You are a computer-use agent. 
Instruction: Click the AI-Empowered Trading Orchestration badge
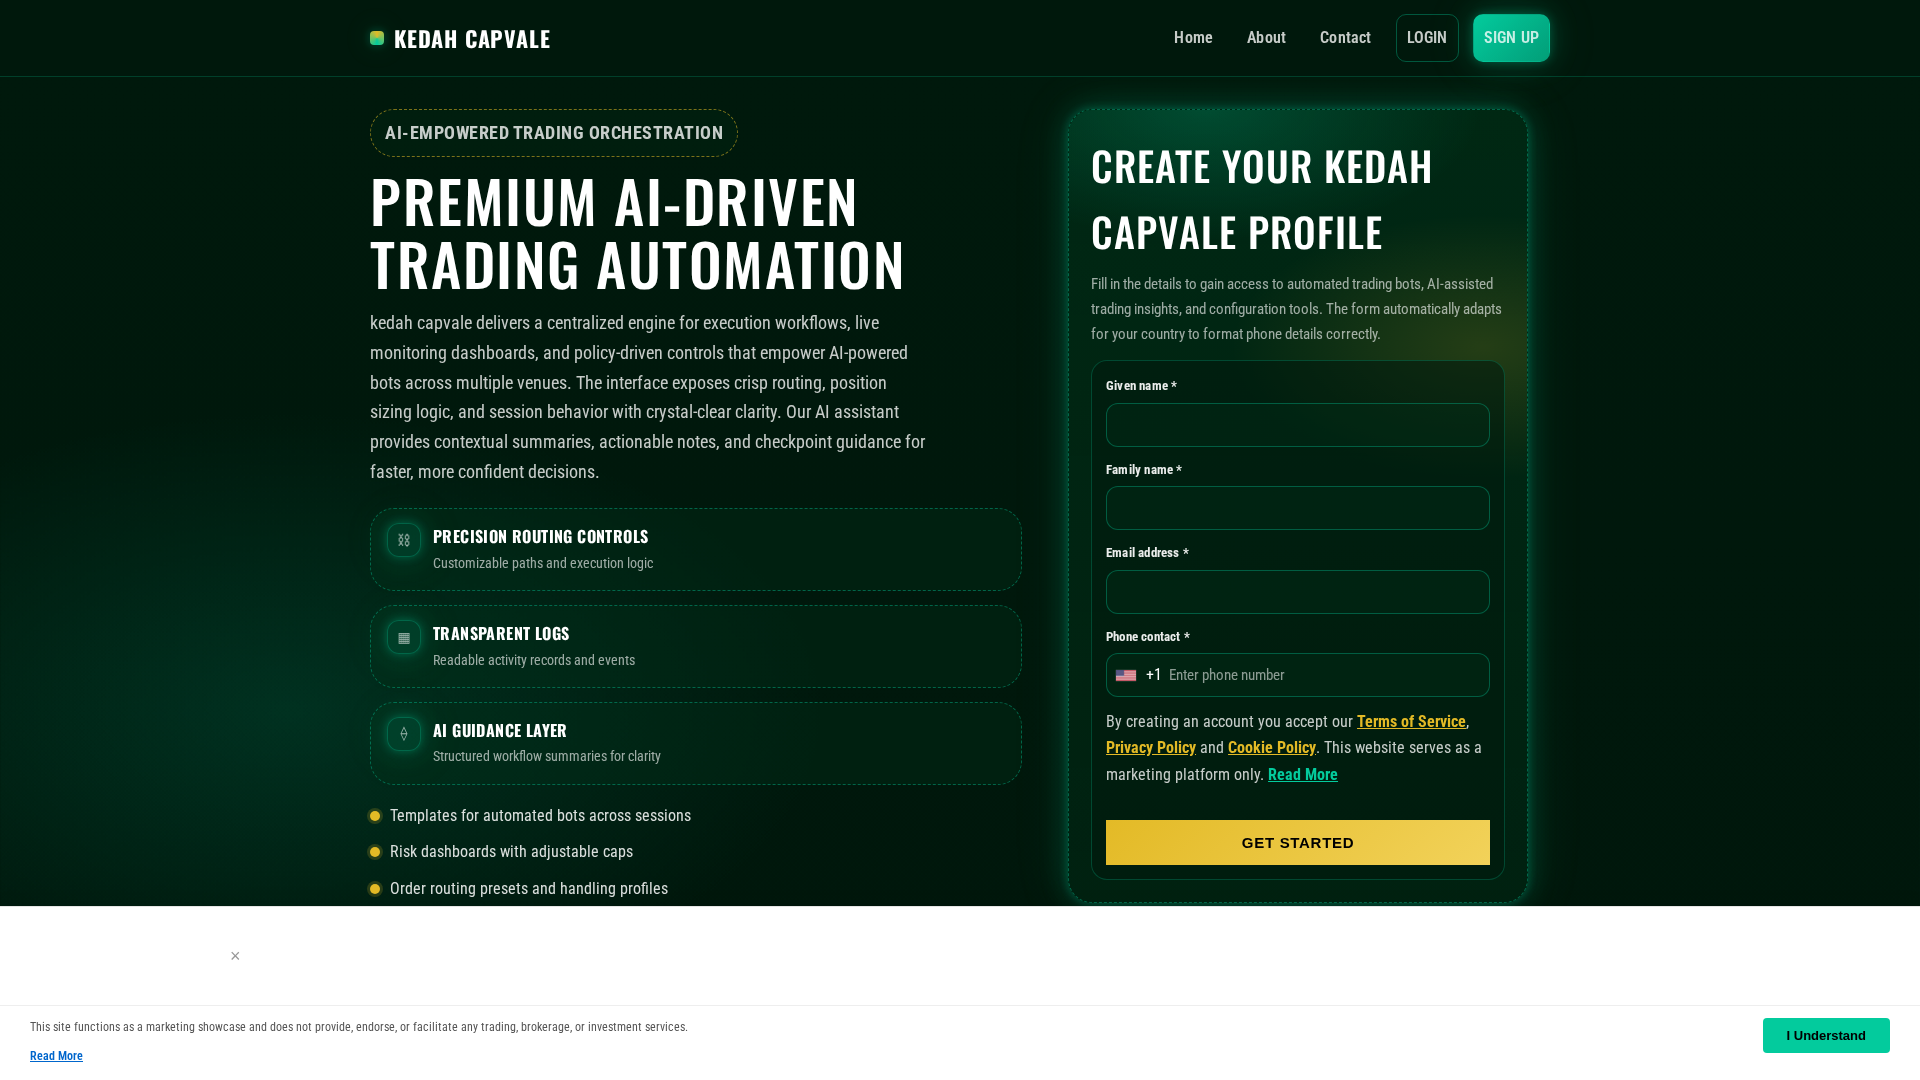point(554,133)
